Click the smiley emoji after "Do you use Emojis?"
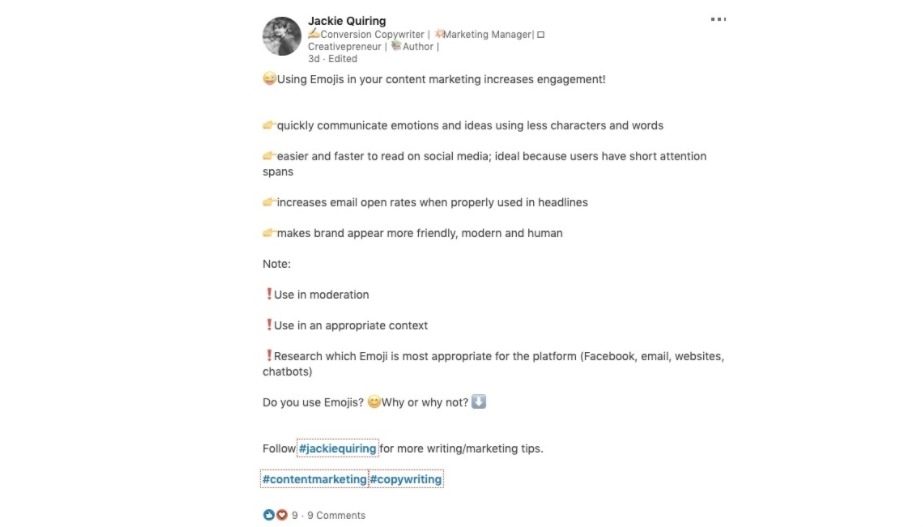Screen dimensions: 923x527 [374, 403]
